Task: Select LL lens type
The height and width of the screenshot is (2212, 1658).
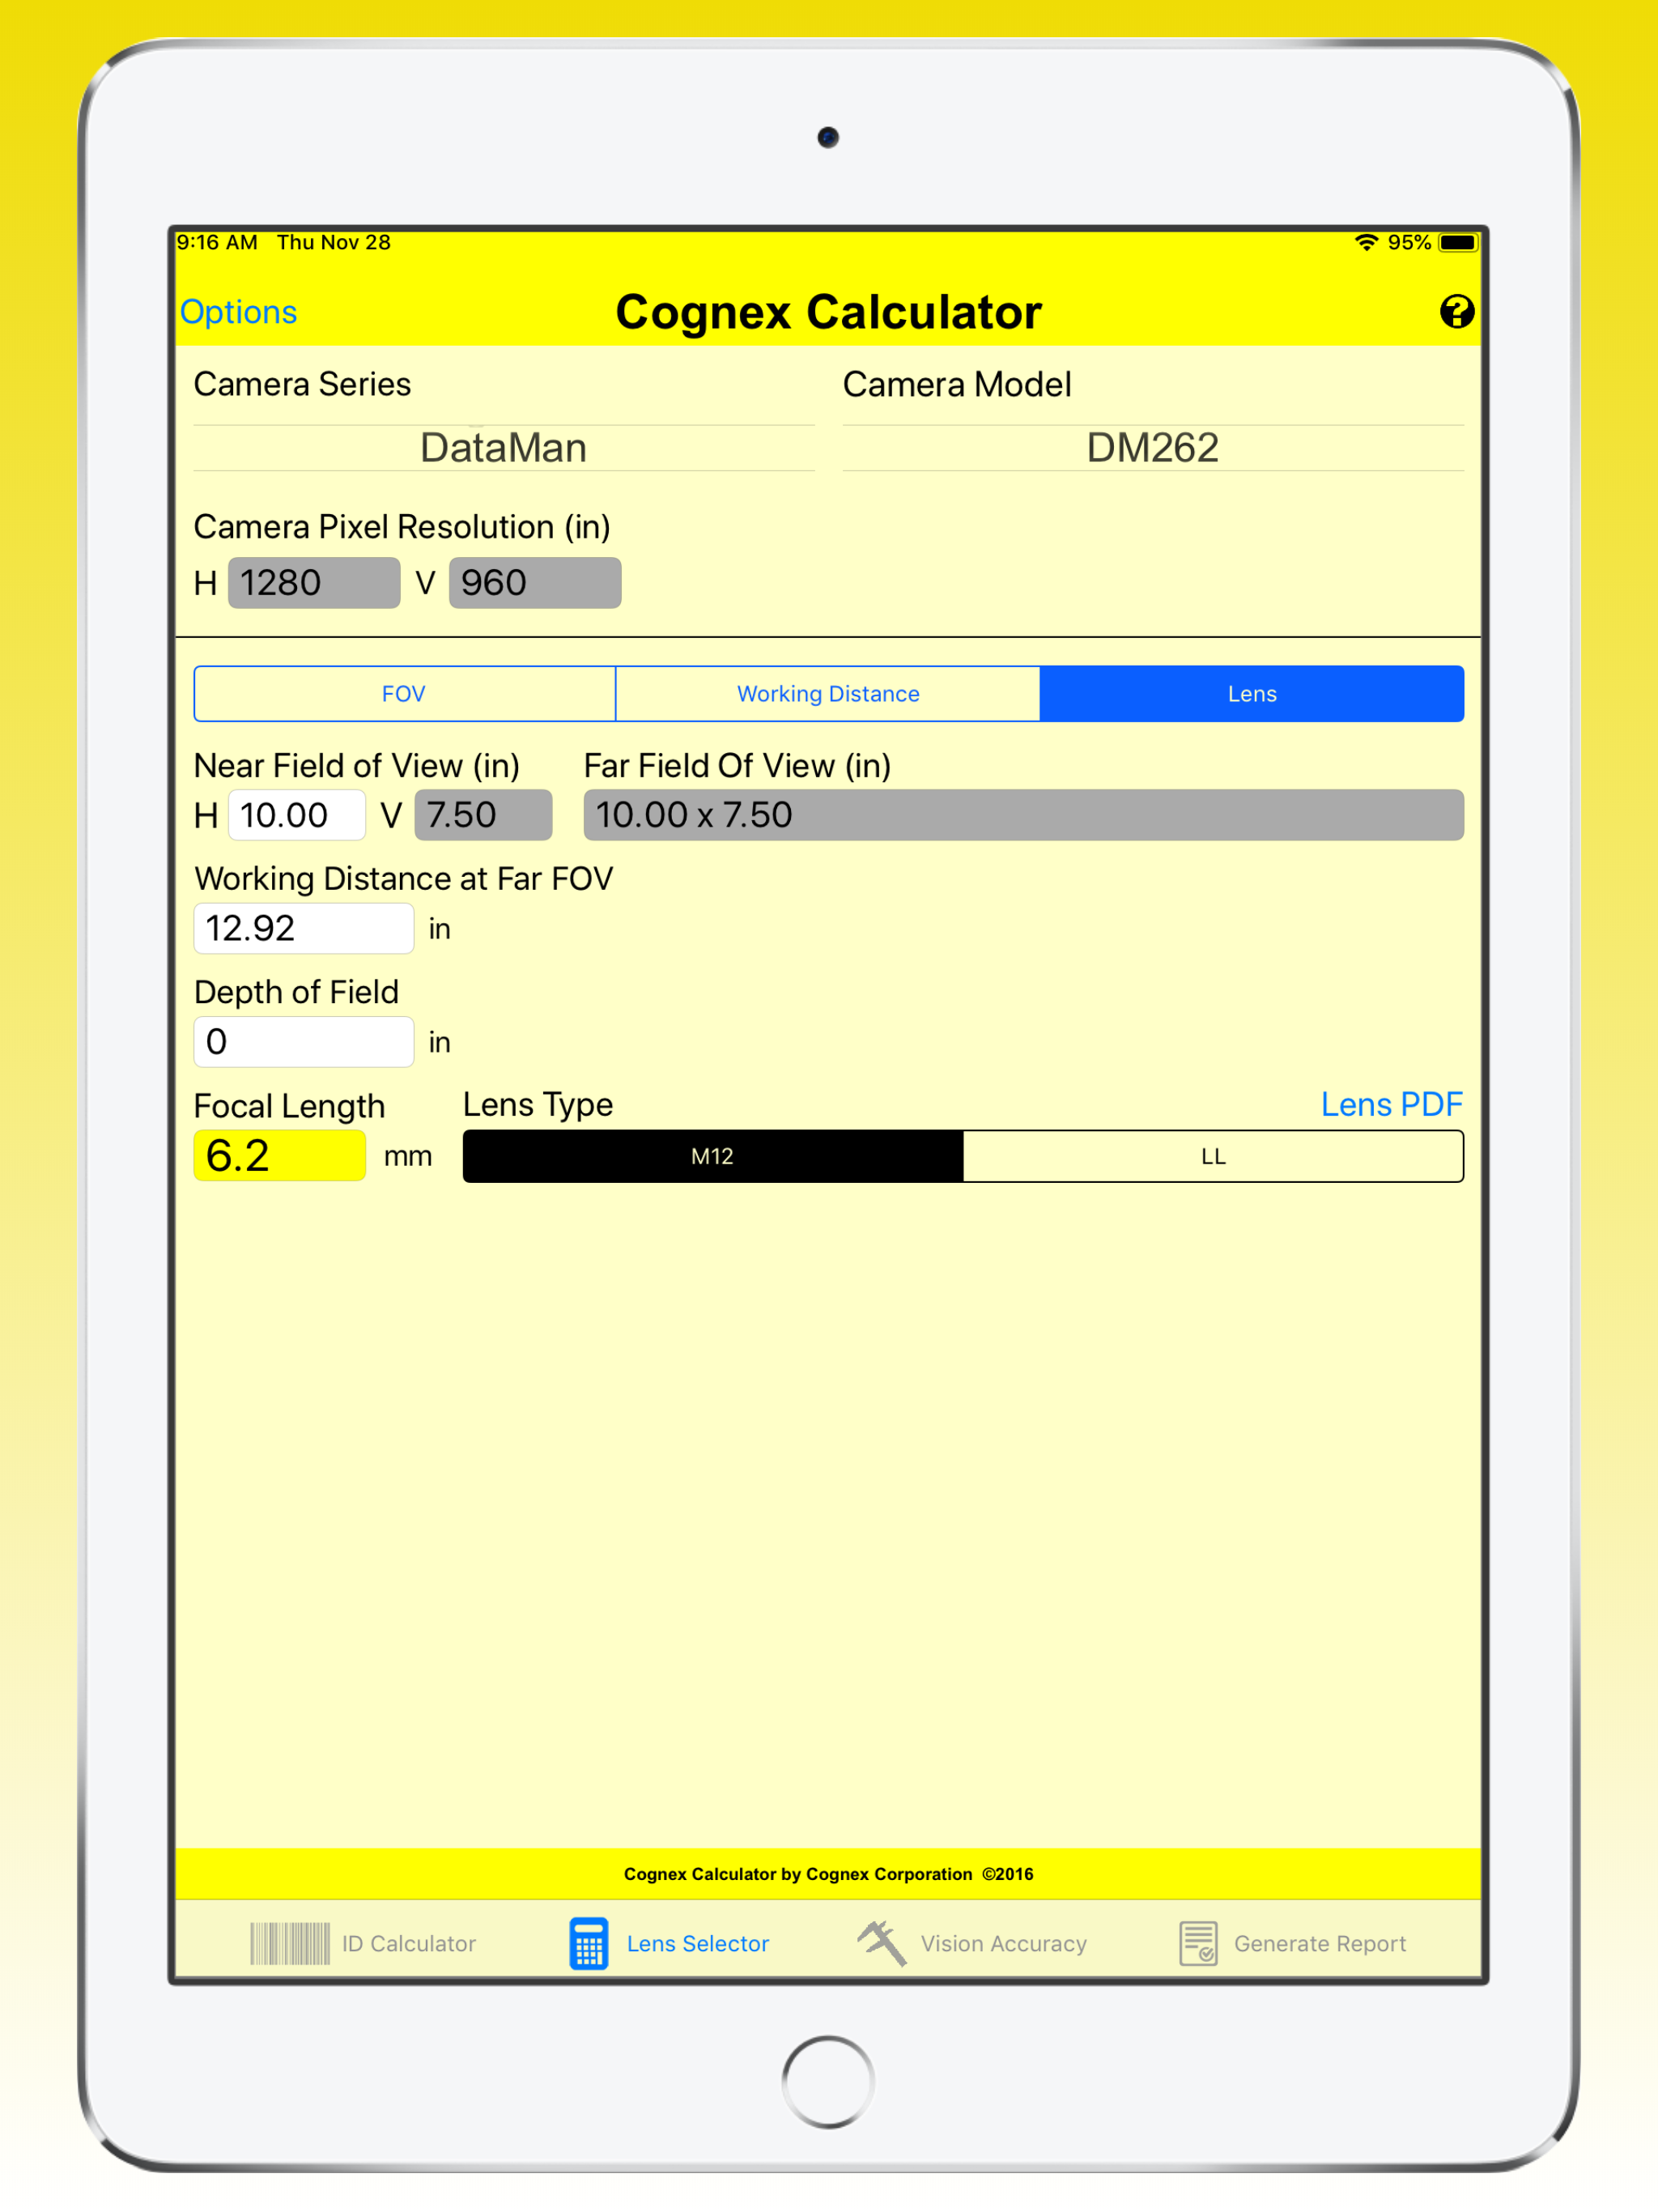Action: click(1213, 1156)
